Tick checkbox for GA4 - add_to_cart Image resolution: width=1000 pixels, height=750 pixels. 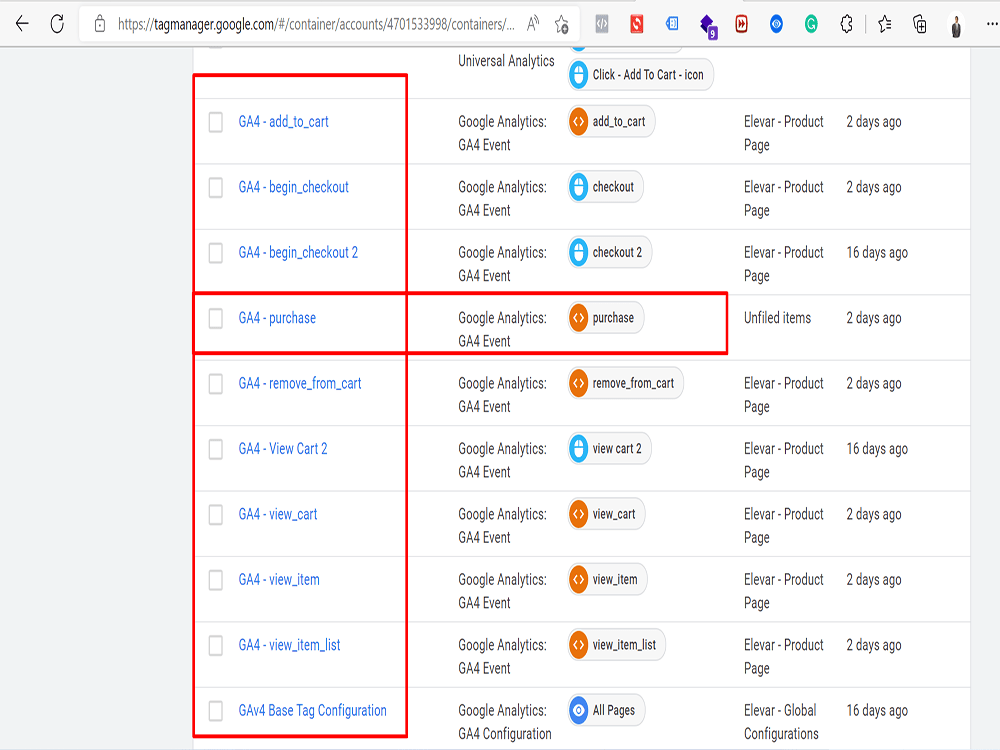(x=216, y=122)
